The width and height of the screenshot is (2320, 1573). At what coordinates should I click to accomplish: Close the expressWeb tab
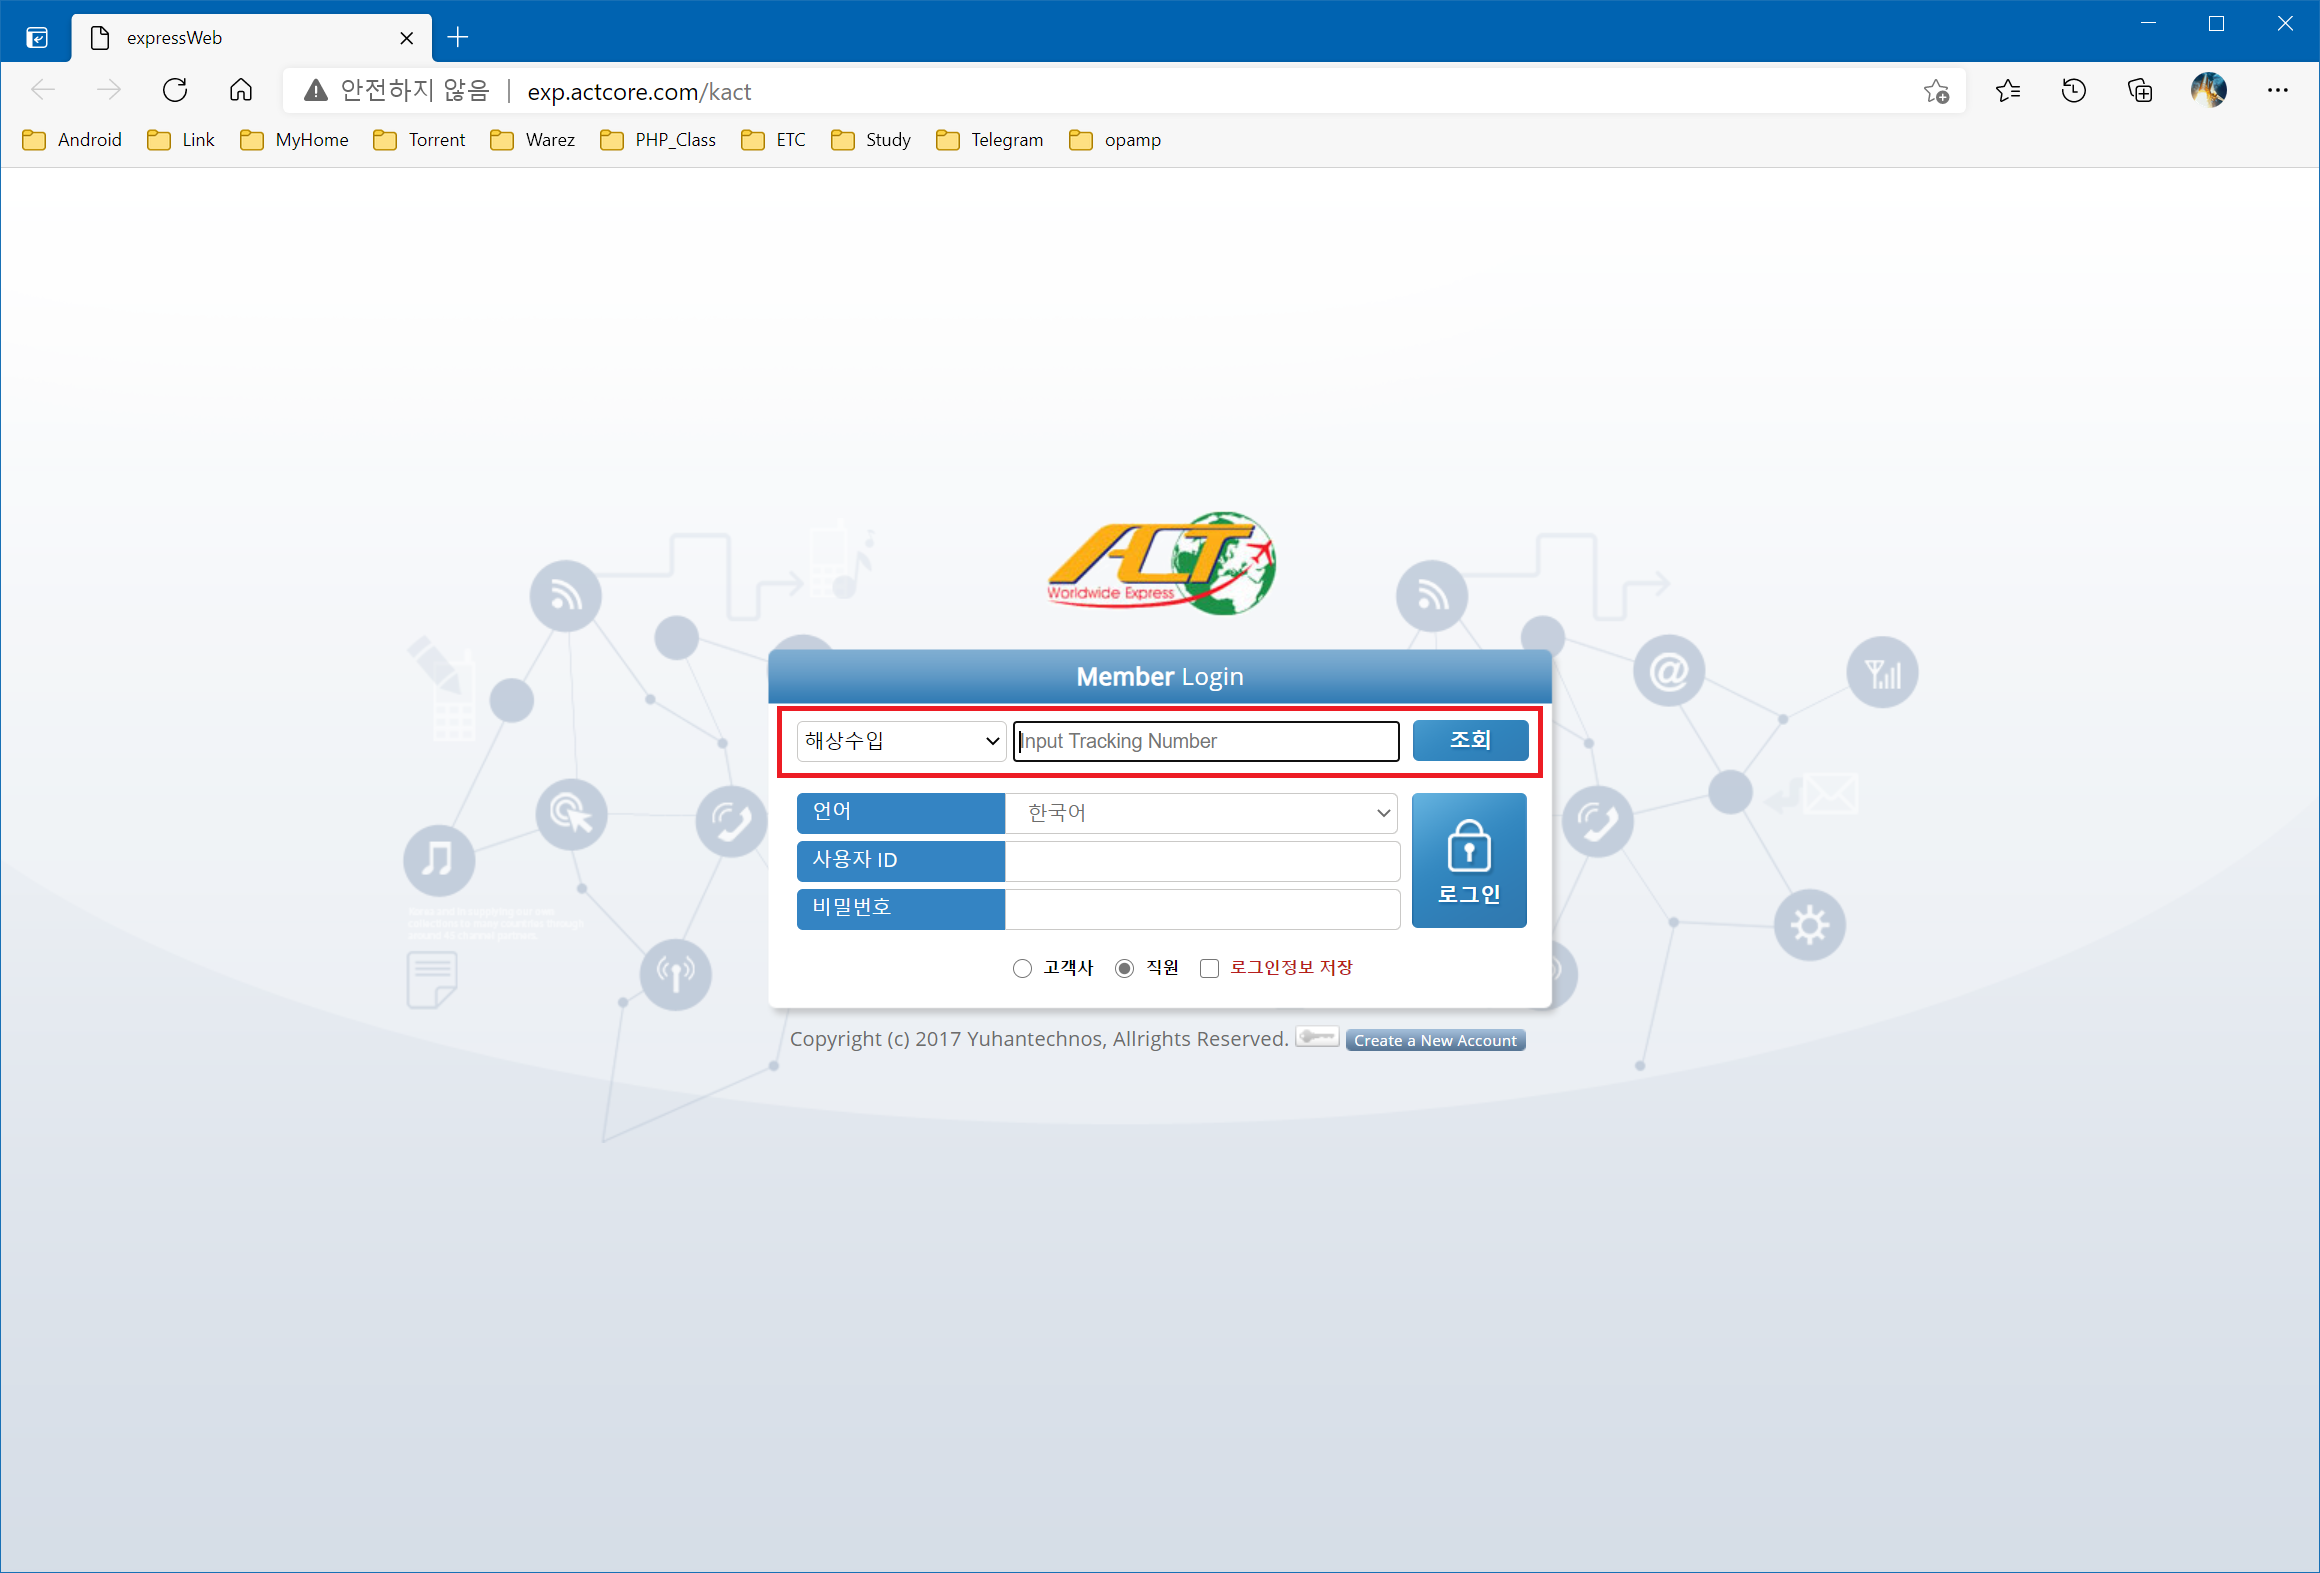tap(407, 38)
